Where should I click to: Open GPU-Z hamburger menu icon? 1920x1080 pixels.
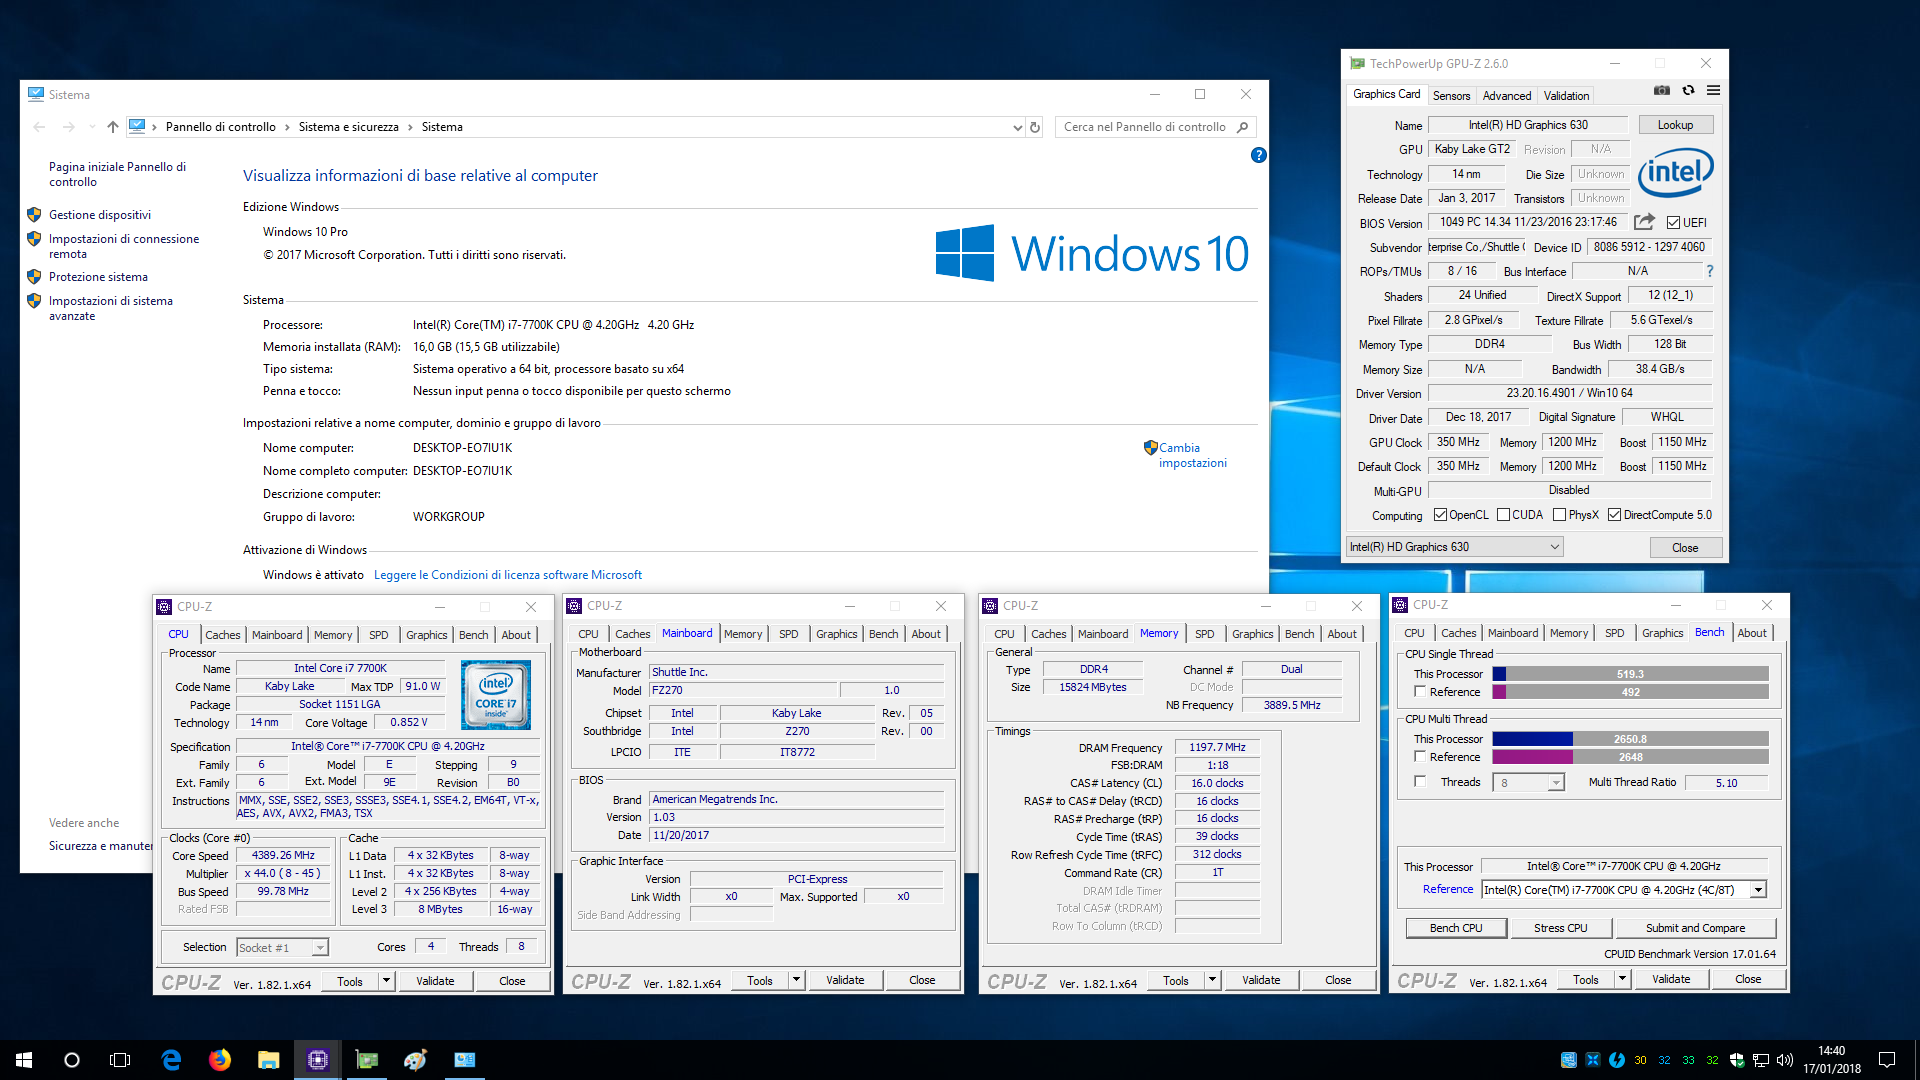point(1713,91)
